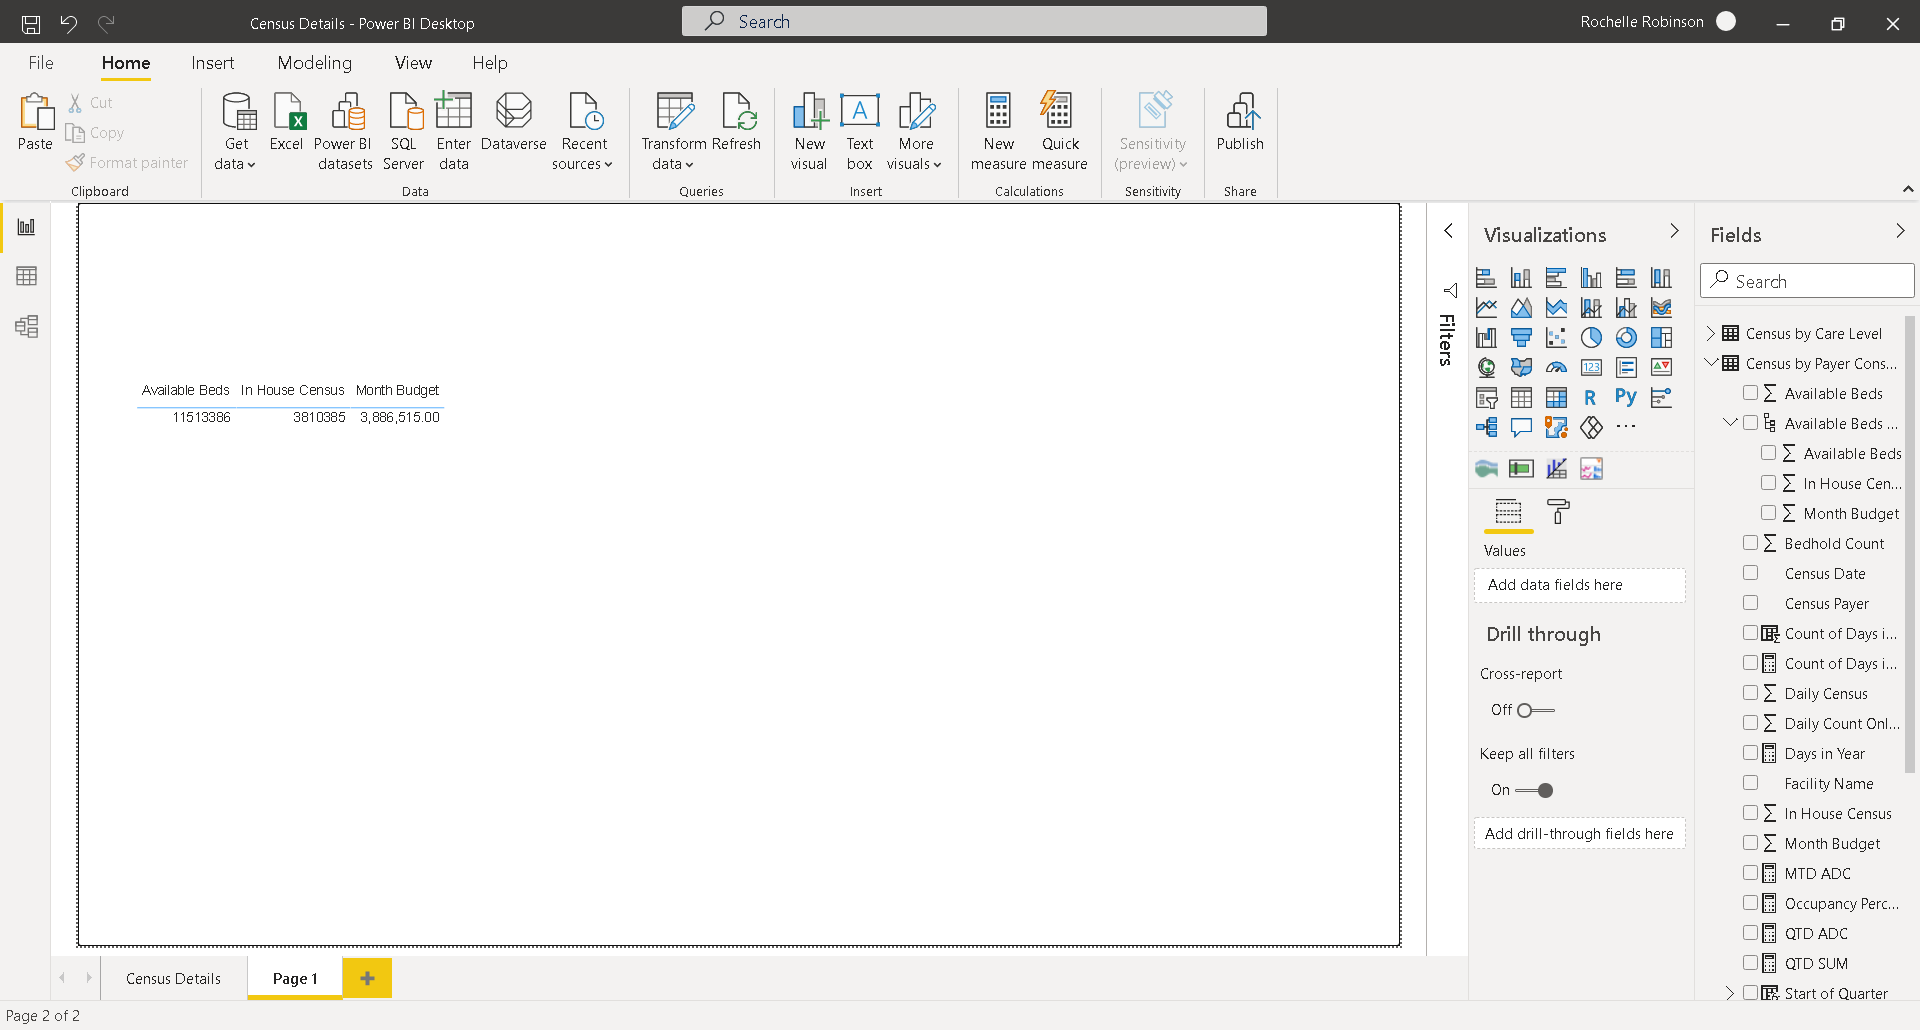Expand Census by Care Level table
The width and height of the screenshot is (1920, 1030).
click(1711, 333)
